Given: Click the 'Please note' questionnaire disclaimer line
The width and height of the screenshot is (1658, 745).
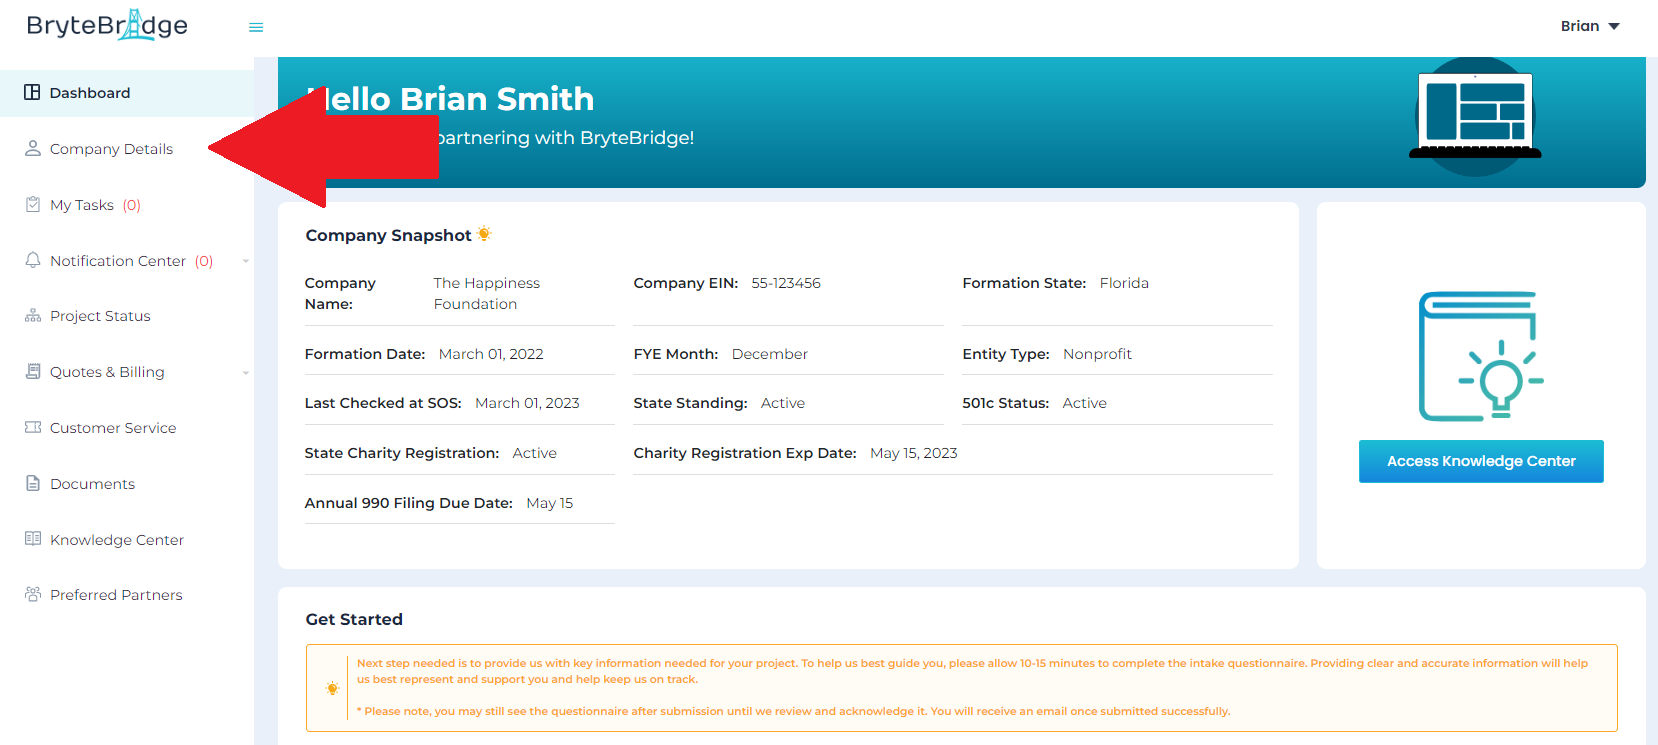Looking at the screenshot, I should click(x=793, y=711).
